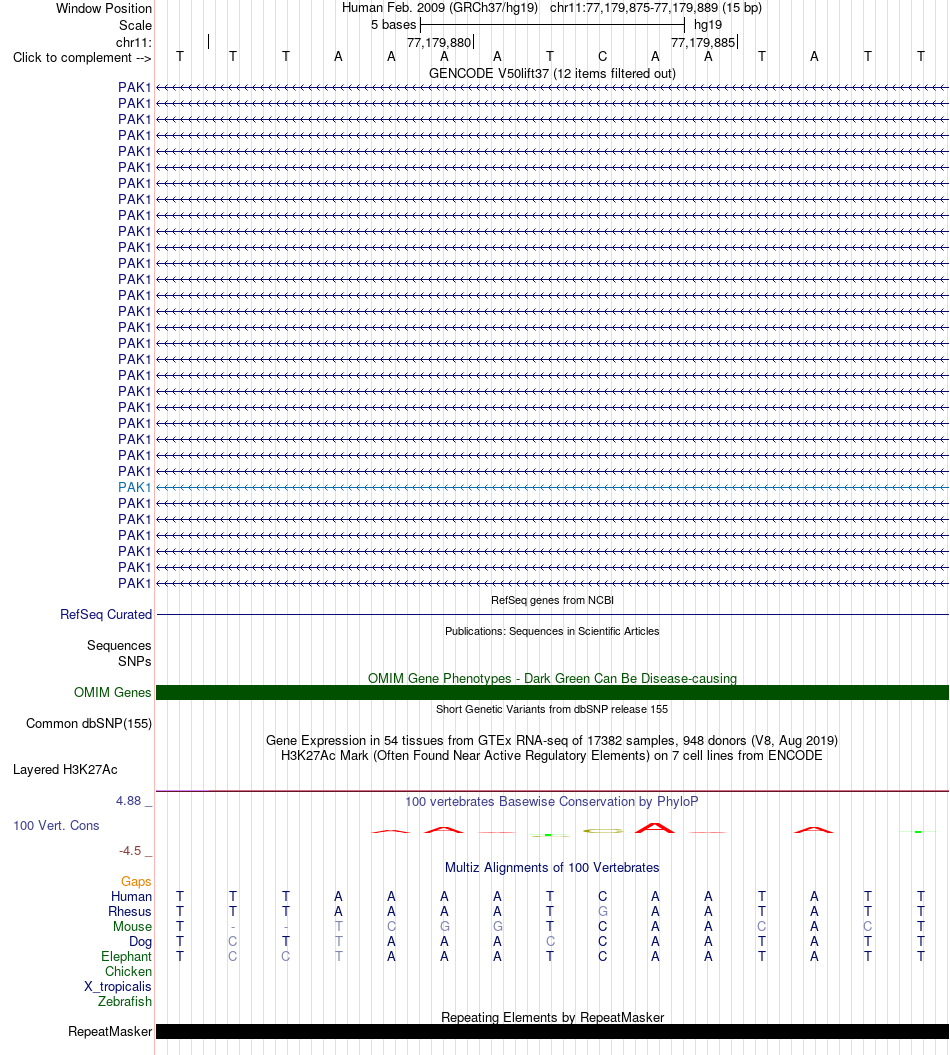Screen dimensions: 950x1055
Task: Click the Scale track label
Action: [x=135, y=26]
